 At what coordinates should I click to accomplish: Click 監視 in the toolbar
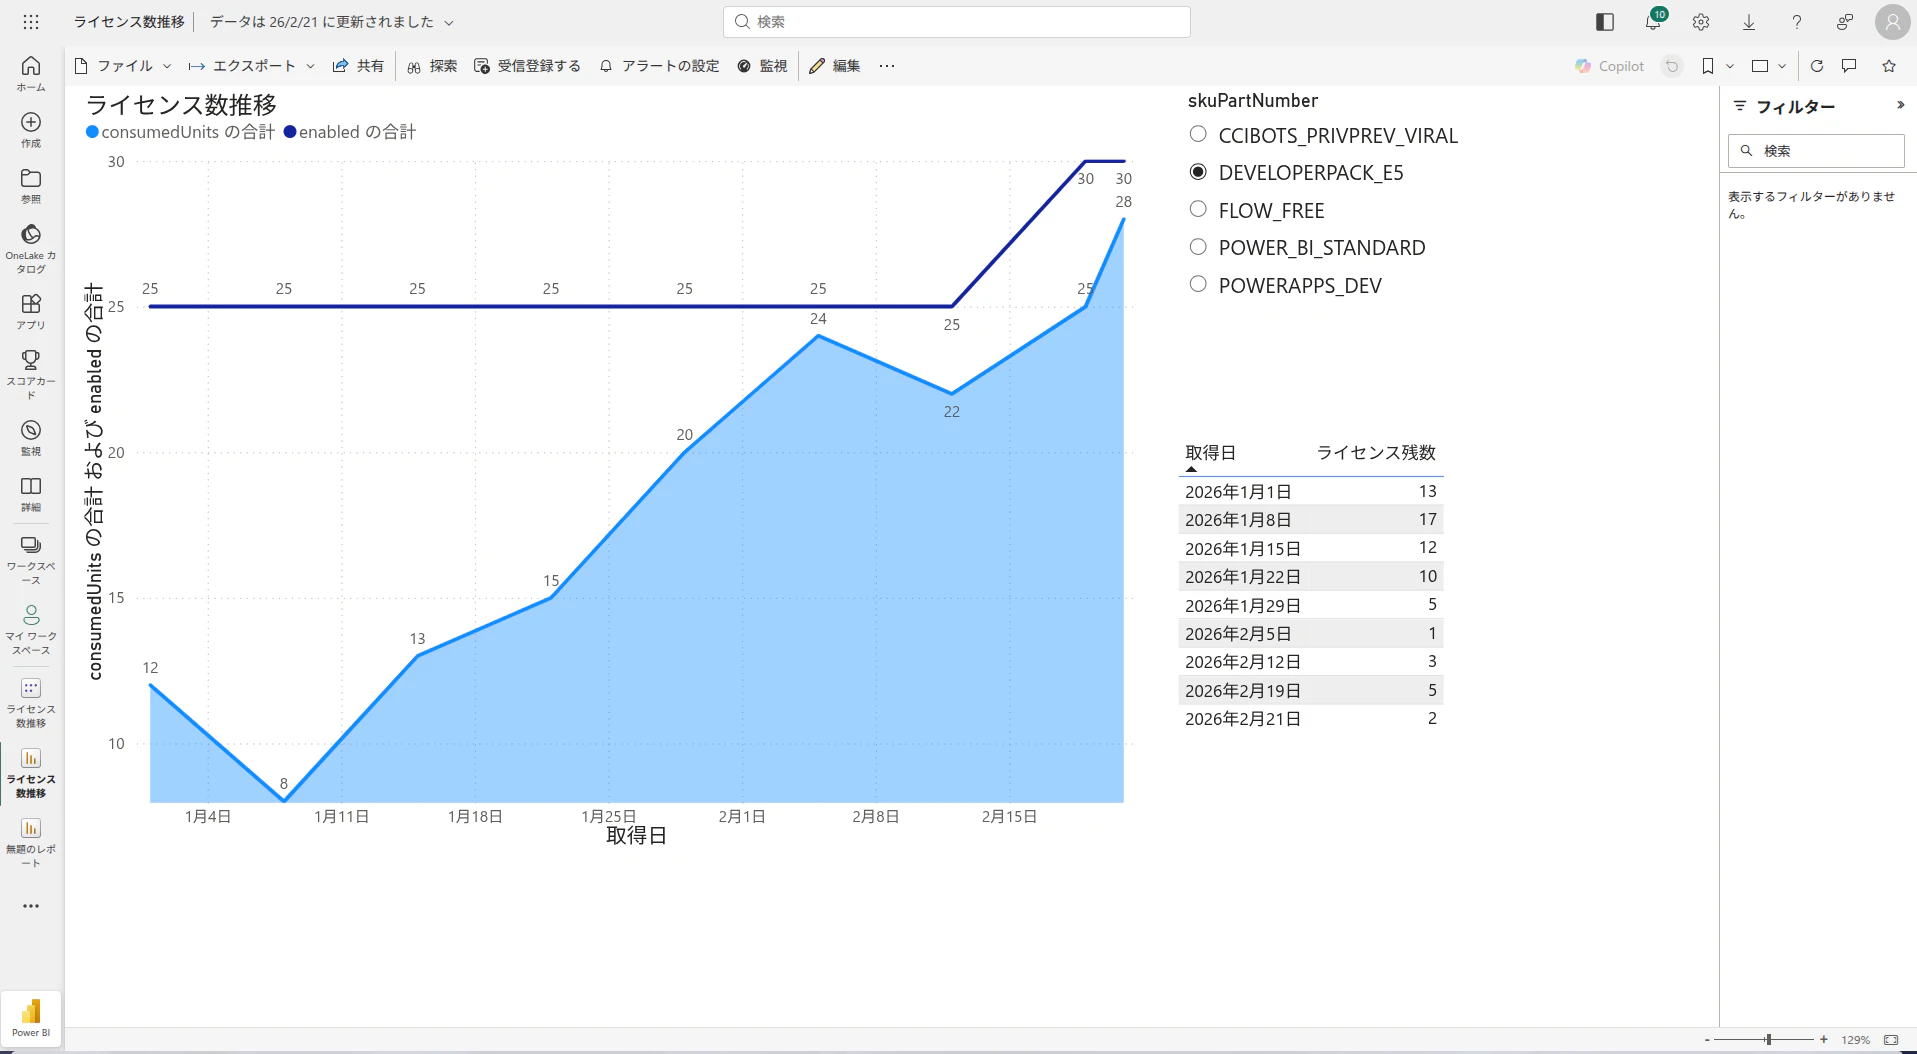[763, 66]
